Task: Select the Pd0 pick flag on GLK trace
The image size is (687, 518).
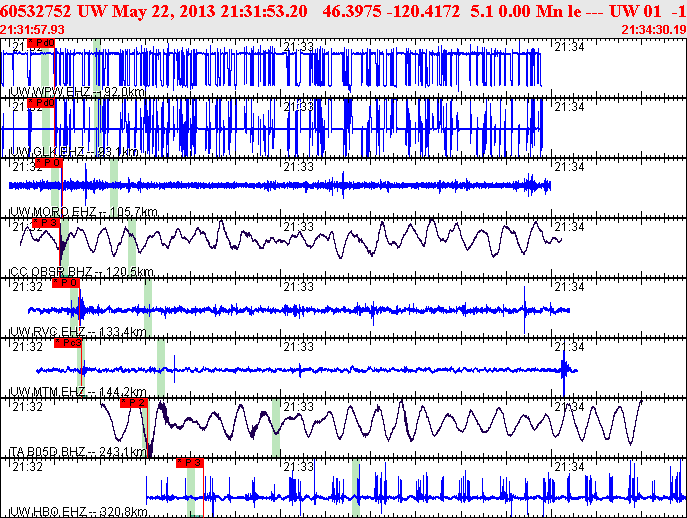Action: [41, 103]
